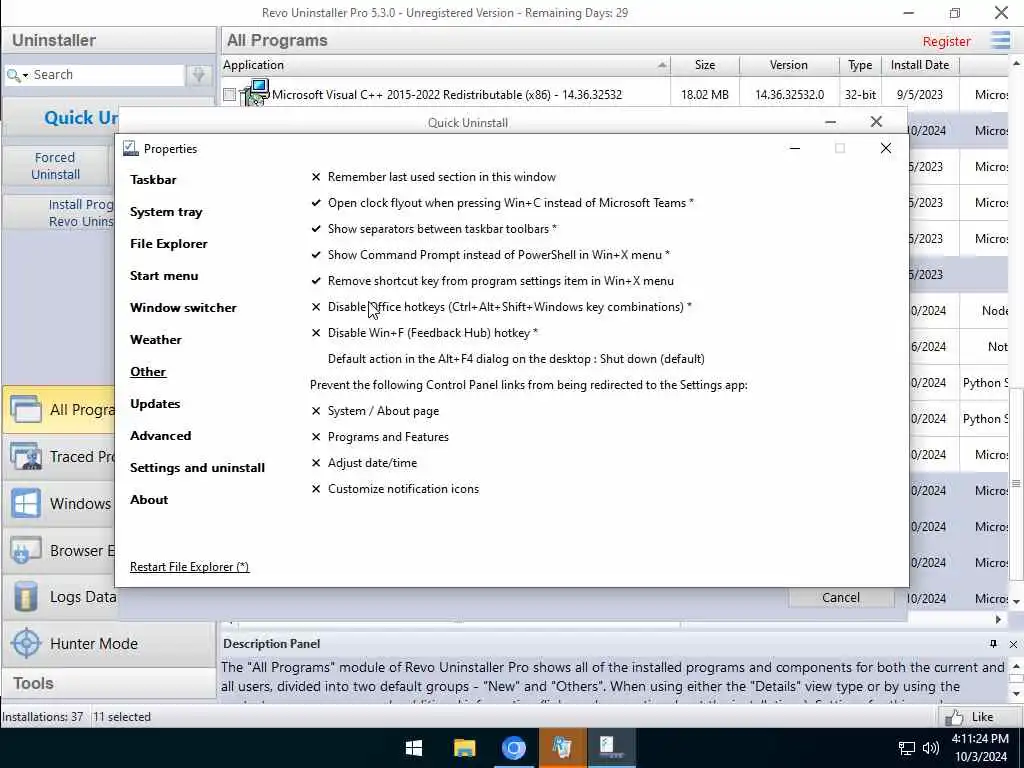Open Advanced section

tap(160, 436)
